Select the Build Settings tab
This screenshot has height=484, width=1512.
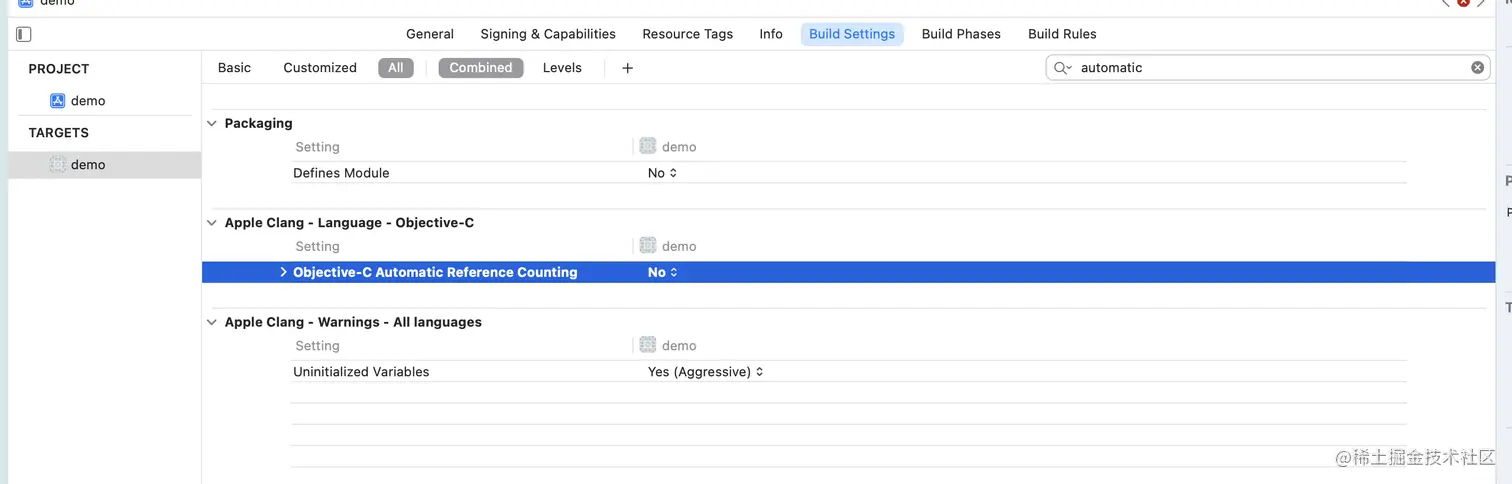coord(852,34)
